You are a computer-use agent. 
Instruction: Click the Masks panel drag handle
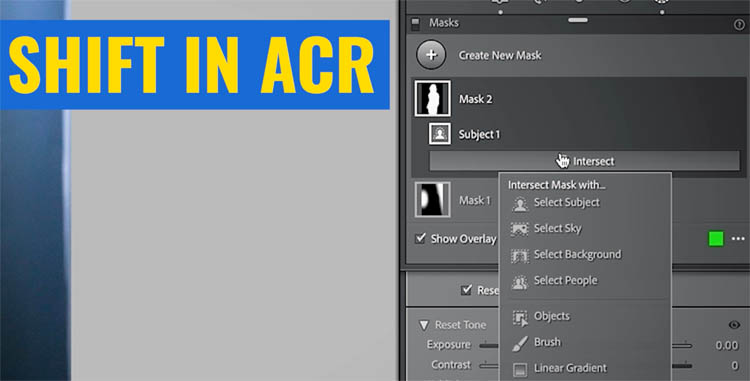coord(578,20)
